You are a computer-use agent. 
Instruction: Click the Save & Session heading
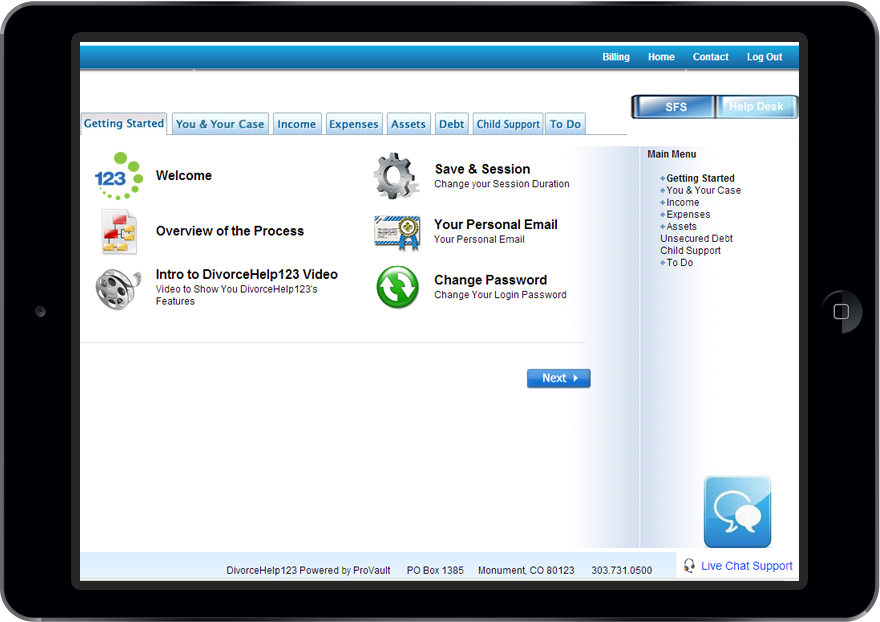[482, 169]
